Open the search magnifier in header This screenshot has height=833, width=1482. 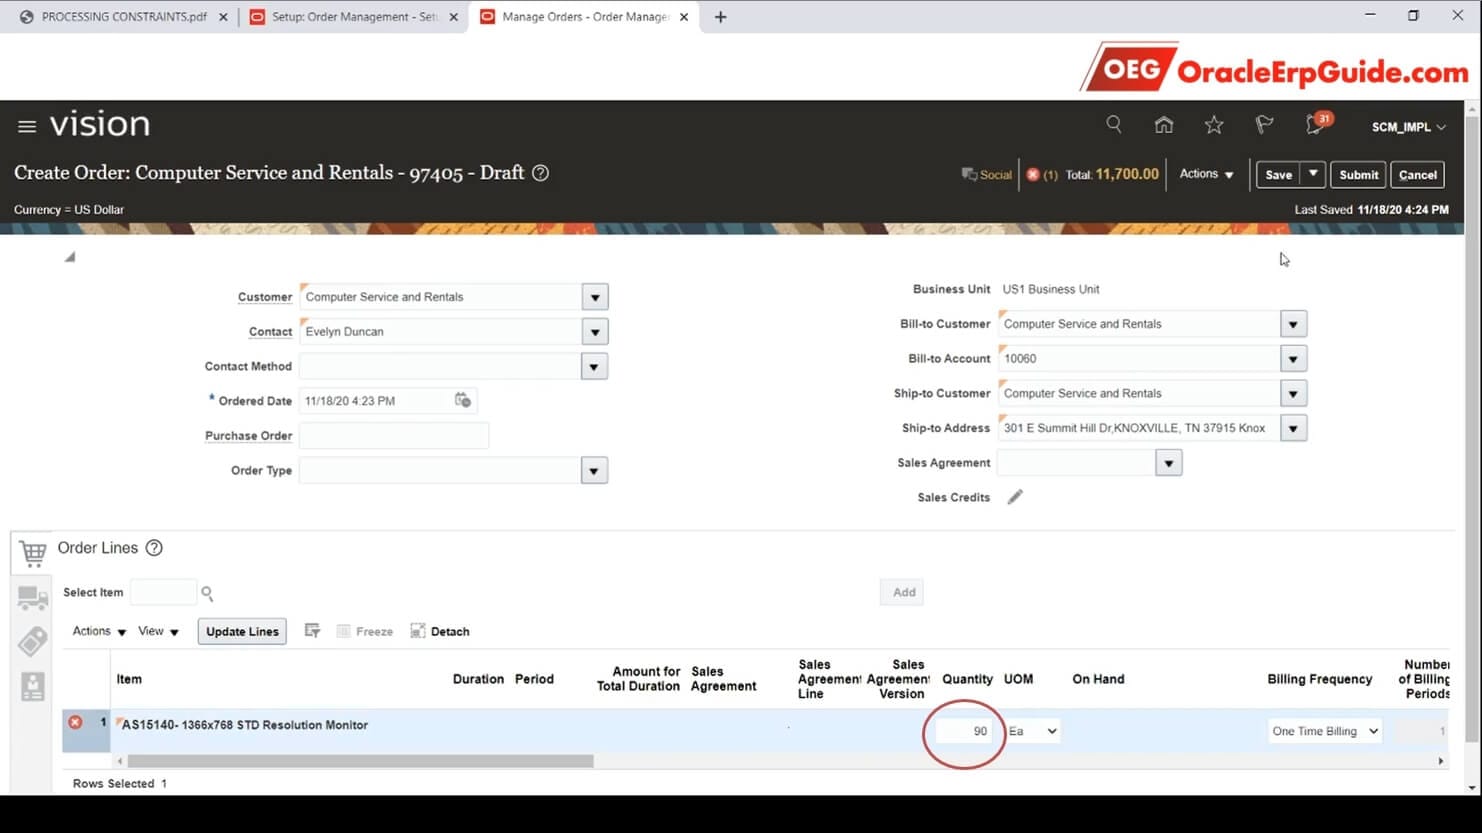coord(1113,125)
